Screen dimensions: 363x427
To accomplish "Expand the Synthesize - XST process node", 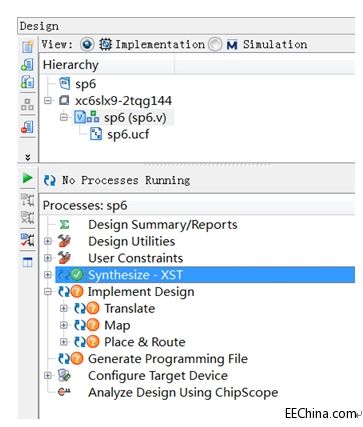I will tap(48, 275).
